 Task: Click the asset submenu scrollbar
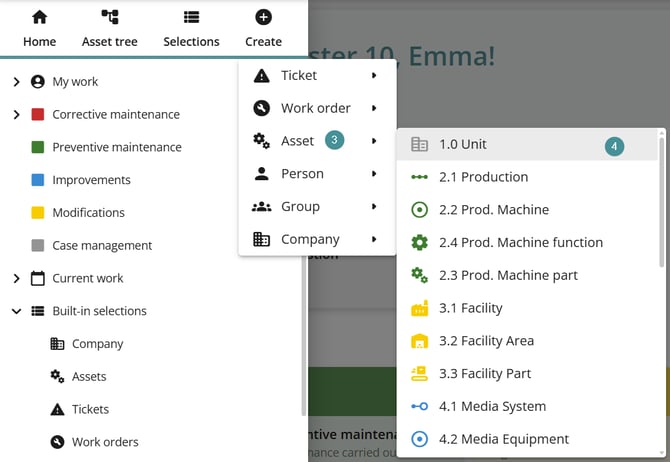tap(661, 200)
